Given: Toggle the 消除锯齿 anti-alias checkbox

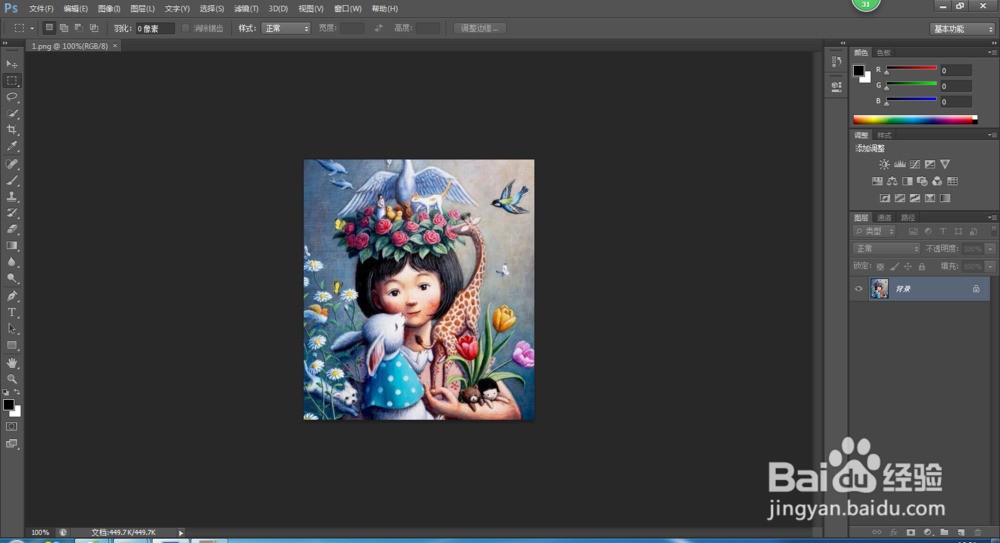Looking at the screenshot, I should coord(186,28).
